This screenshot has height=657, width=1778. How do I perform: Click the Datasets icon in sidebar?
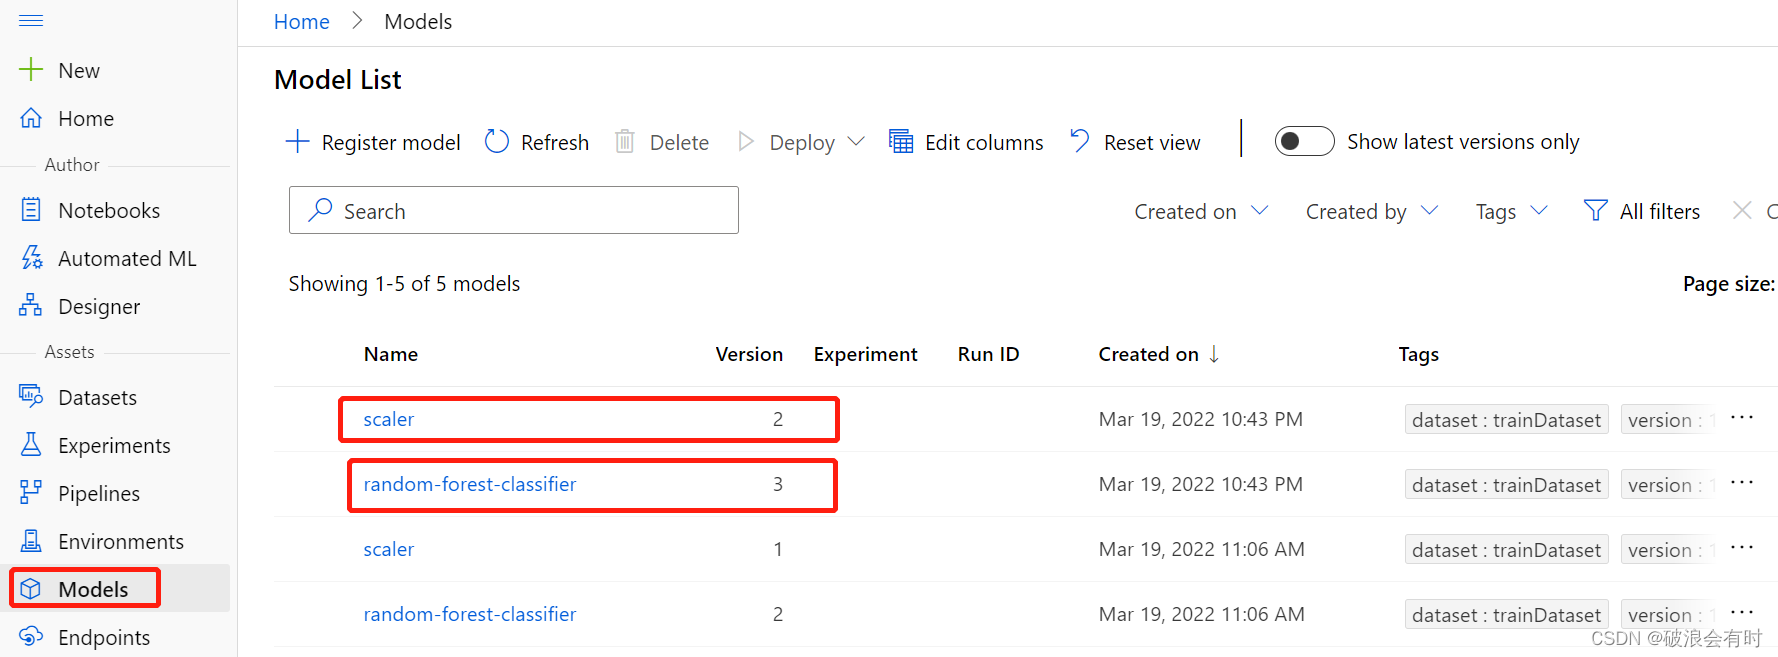point(31,397)
